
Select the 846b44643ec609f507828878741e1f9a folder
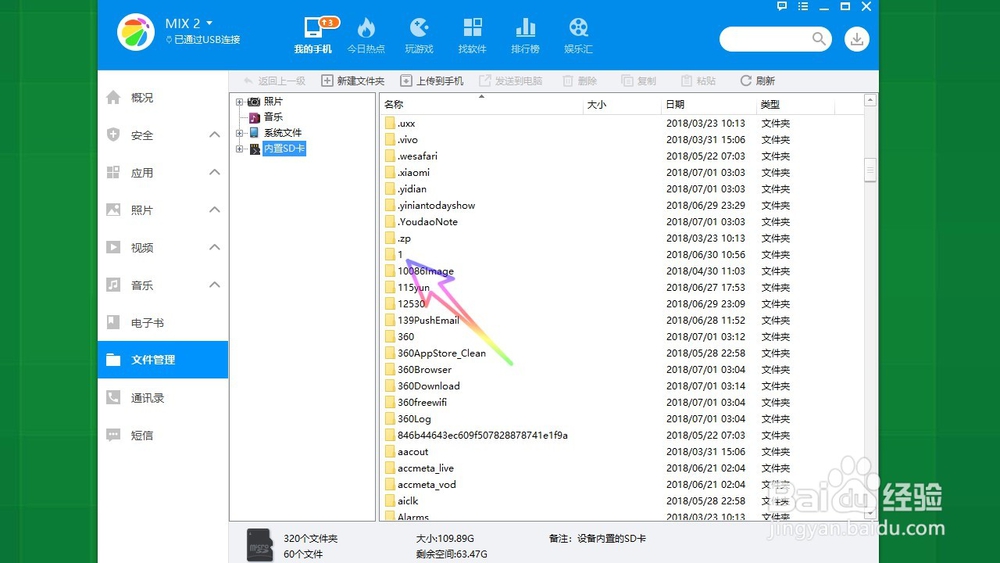pyautogui.click(x=482, y=435)
